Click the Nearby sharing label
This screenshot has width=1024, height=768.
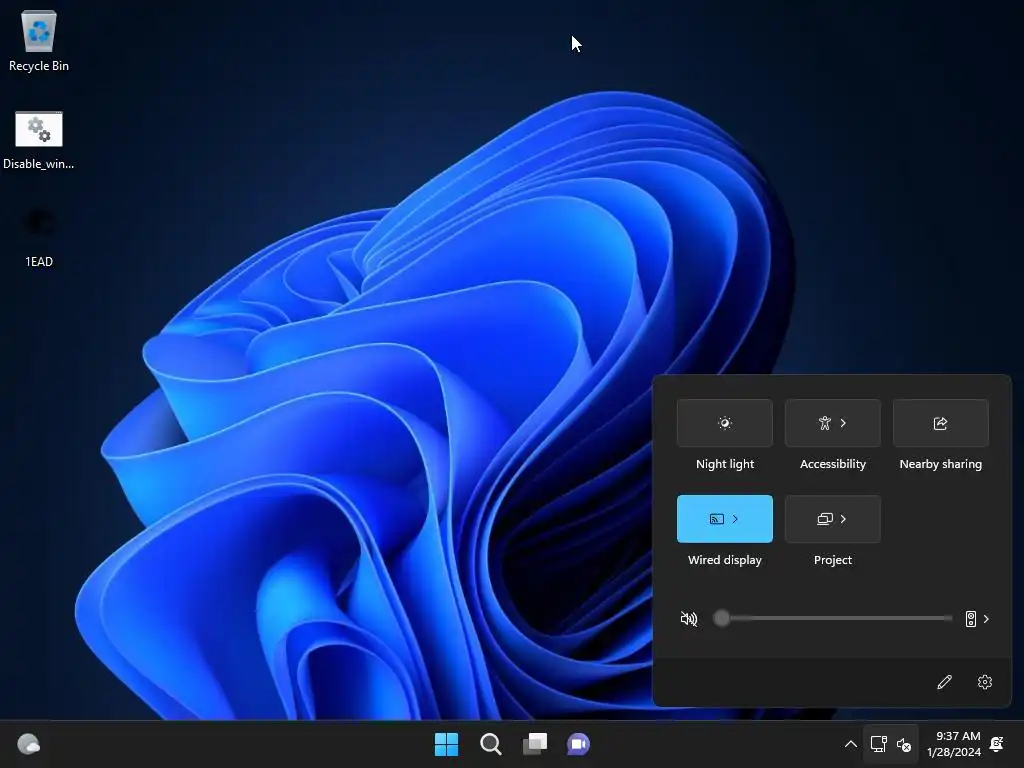940,464
